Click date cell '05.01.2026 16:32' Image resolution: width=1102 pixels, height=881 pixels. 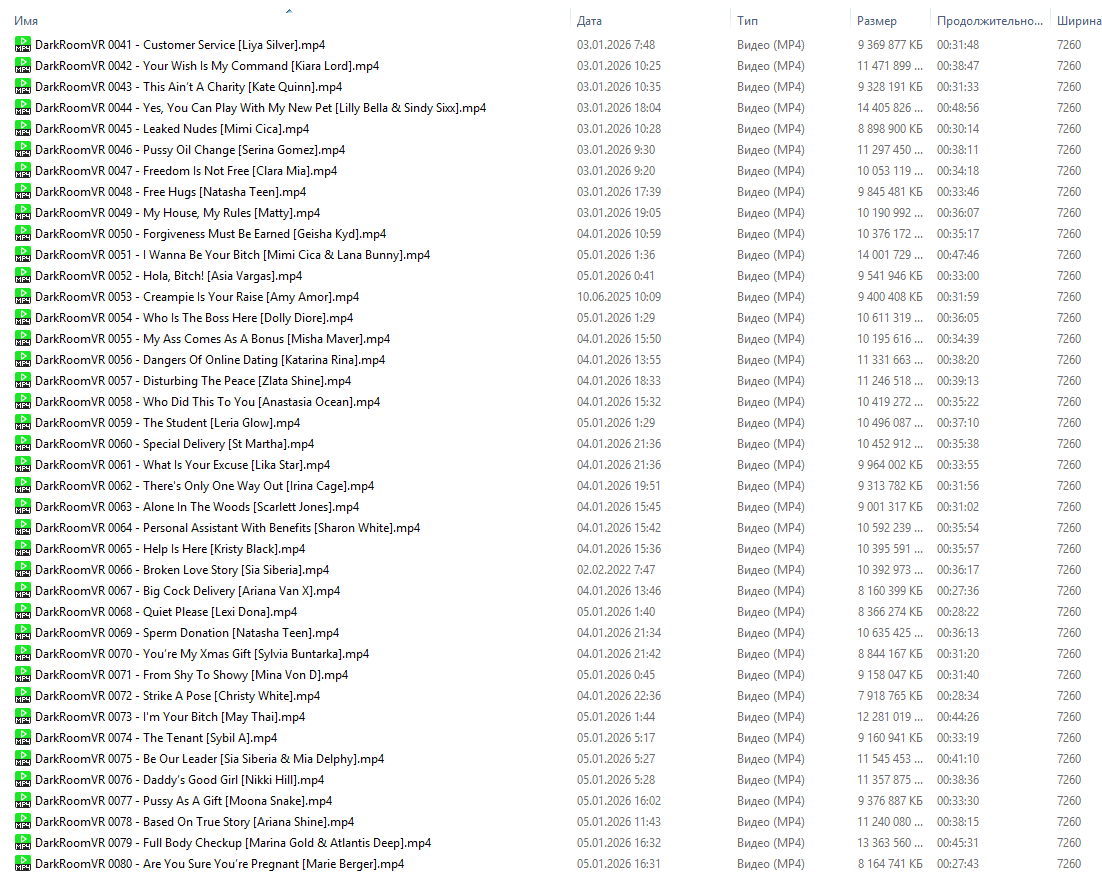tap(619, 843)
